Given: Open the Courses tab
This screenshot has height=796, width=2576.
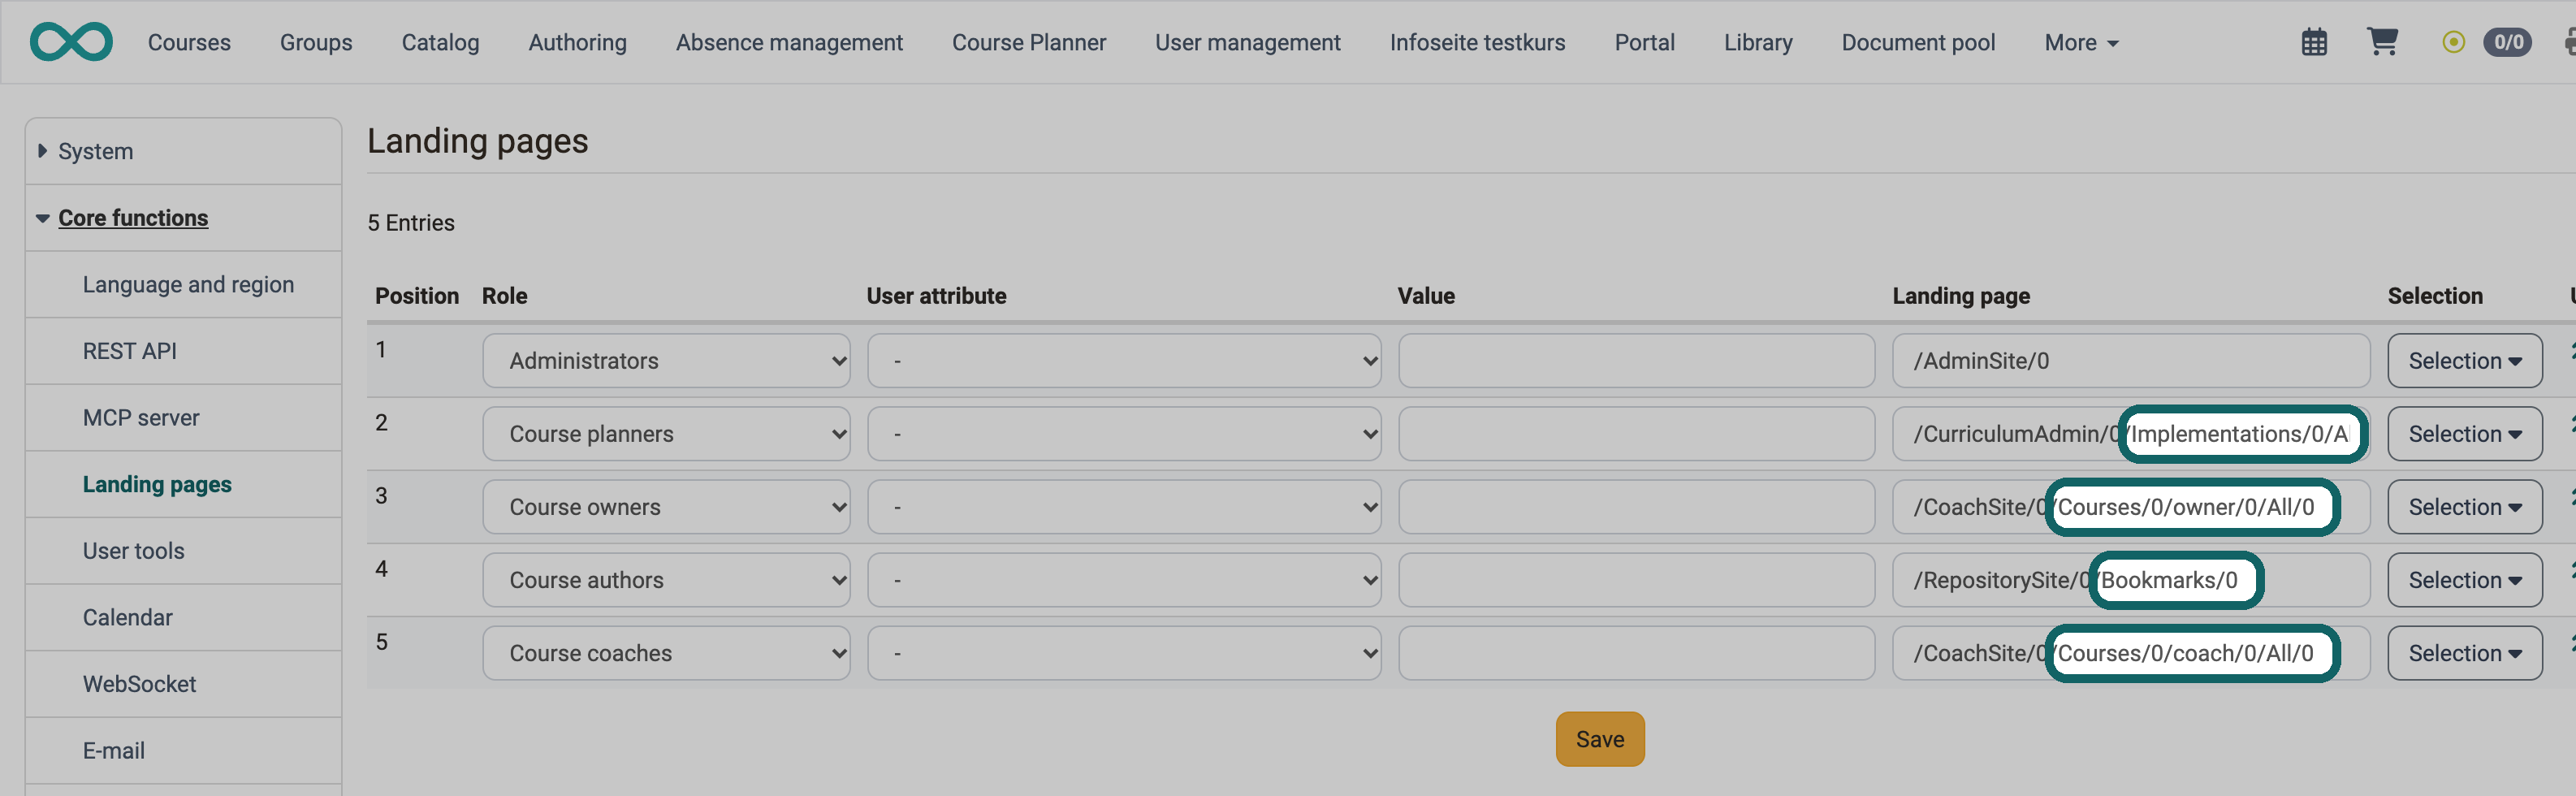Looking at the screenshot, I should (189, 42).
